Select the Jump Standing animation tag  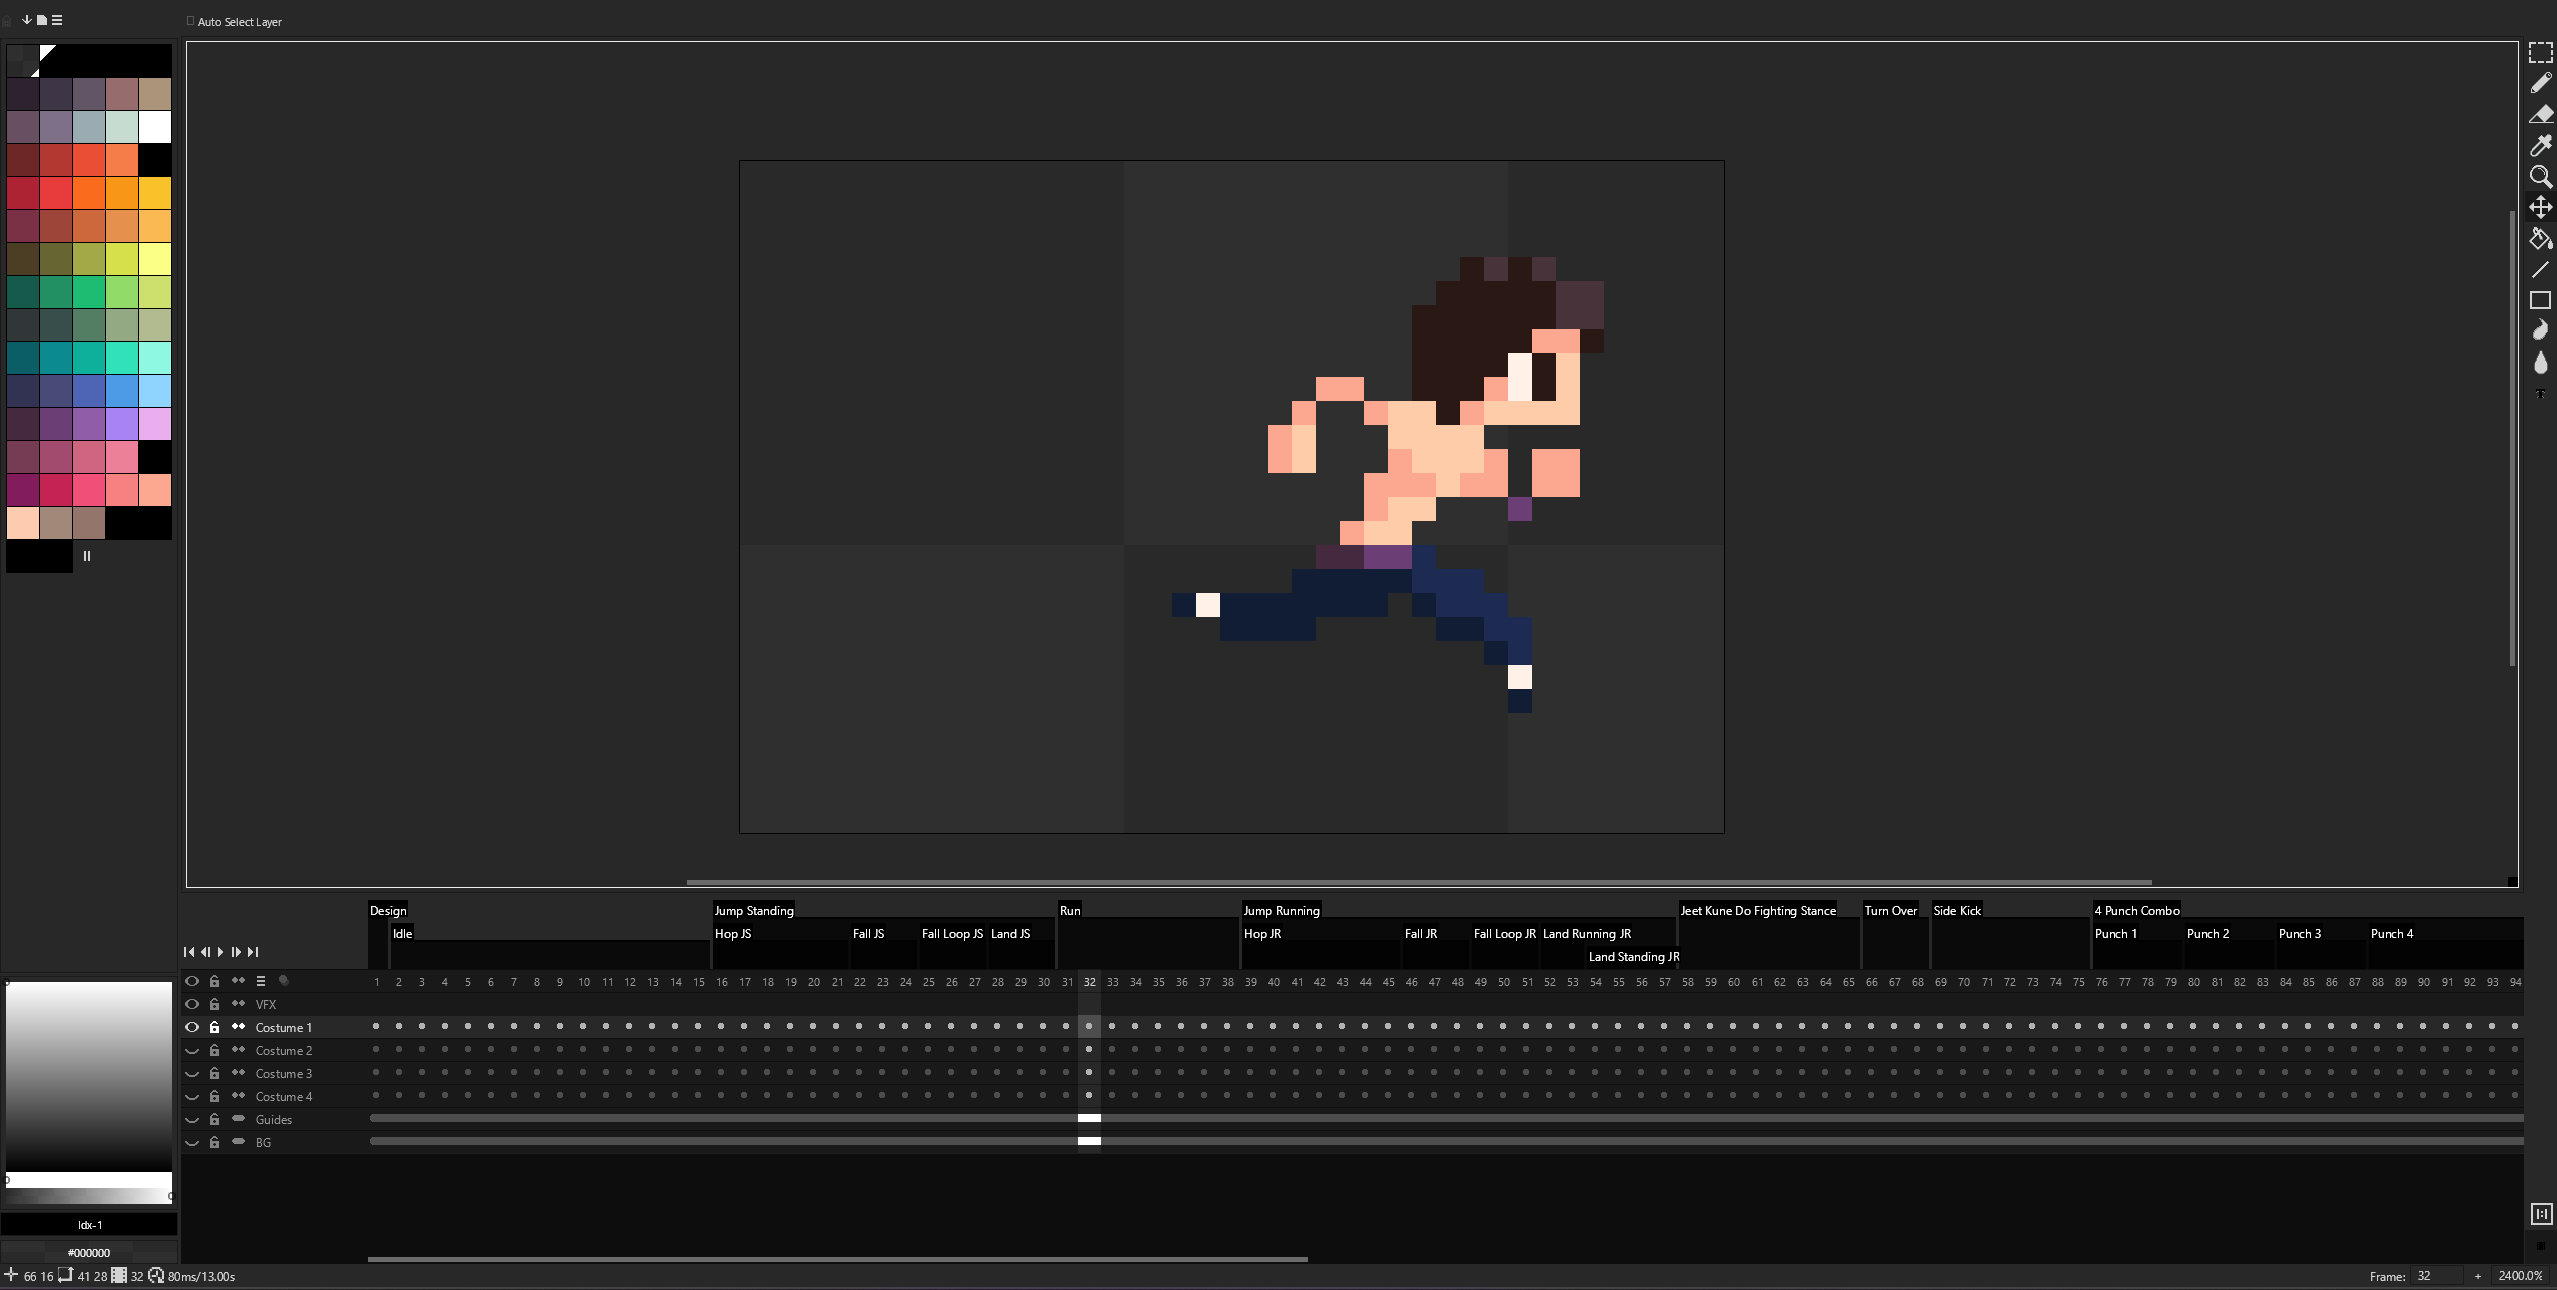754,910
